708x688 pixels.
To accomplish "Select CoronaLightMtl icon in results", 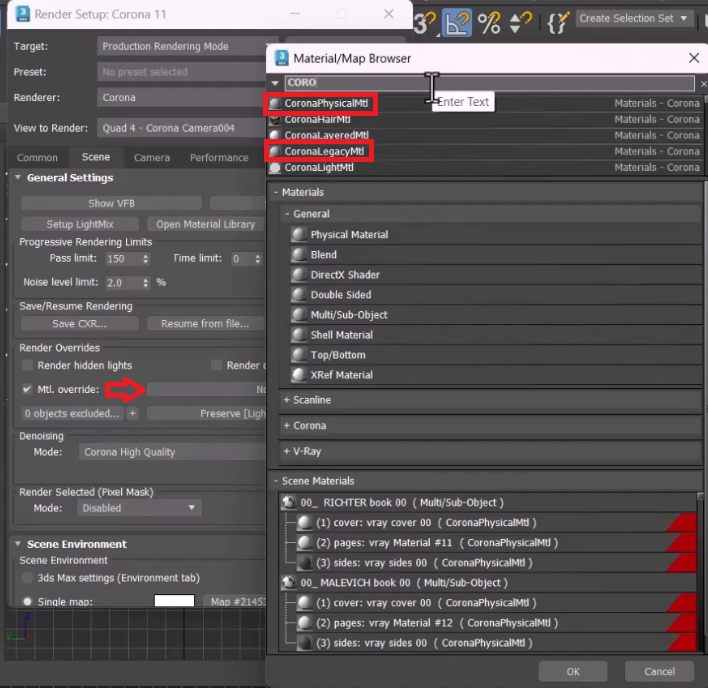I will click(x=275, y=168).
